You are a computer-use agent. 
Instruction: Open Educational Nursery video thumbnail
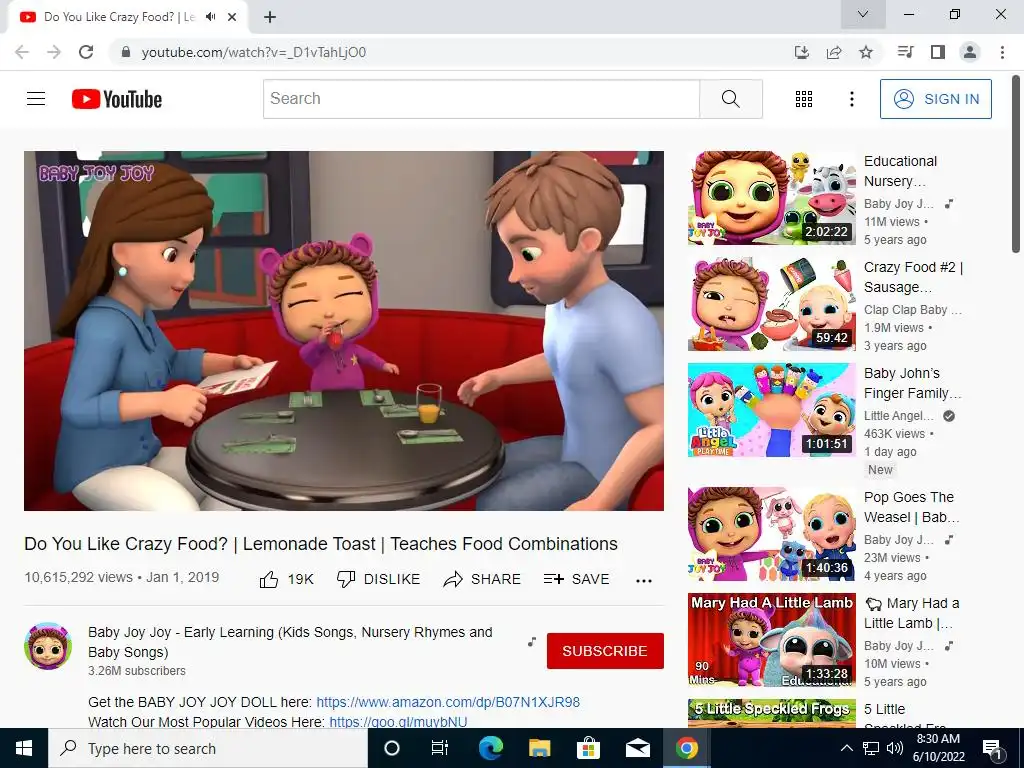(x=771, y=198)
